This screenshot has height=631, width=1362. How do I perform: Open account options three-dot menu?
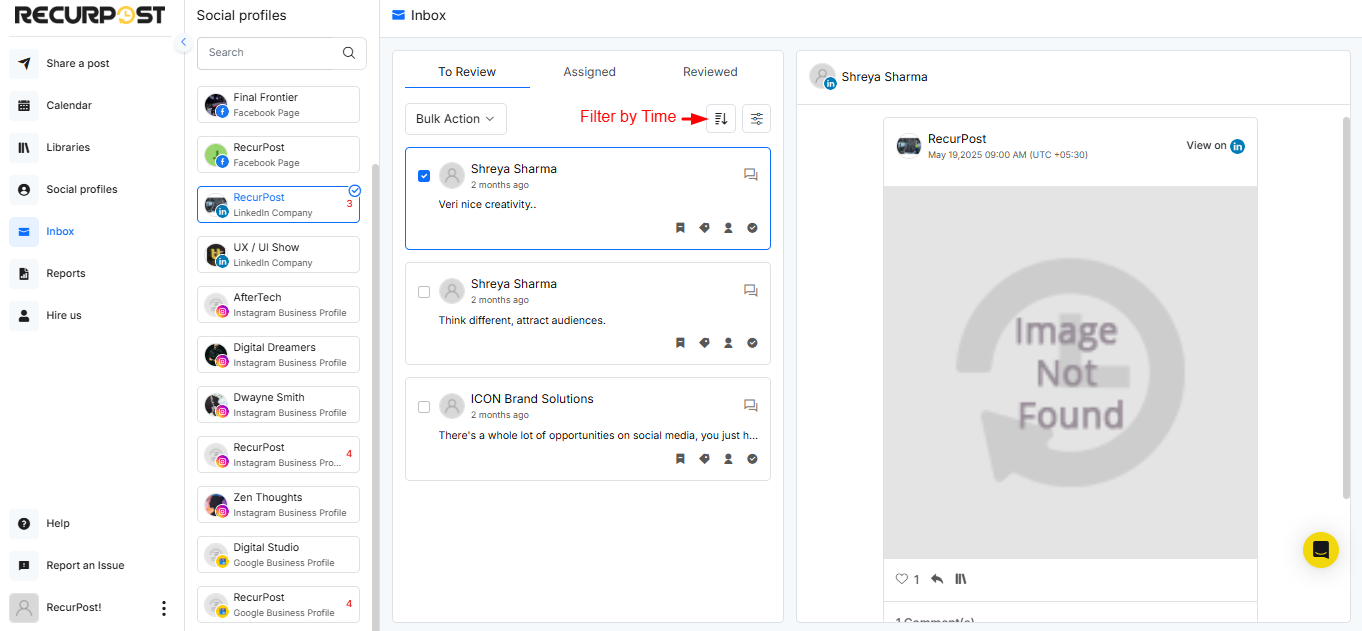pyautogui.click(x=164, y=607)
